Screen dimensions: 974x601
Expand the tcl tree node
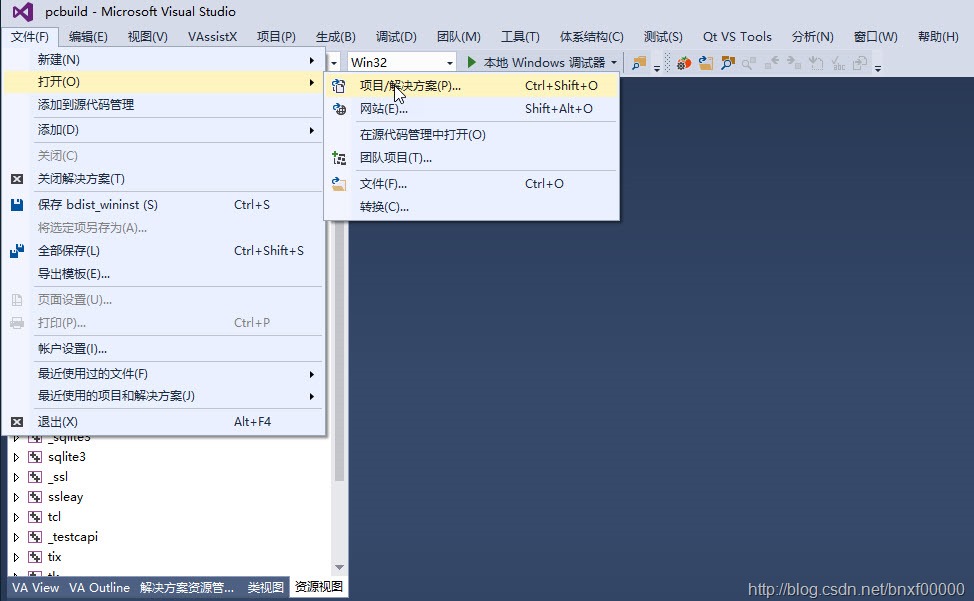click(16, 517)
